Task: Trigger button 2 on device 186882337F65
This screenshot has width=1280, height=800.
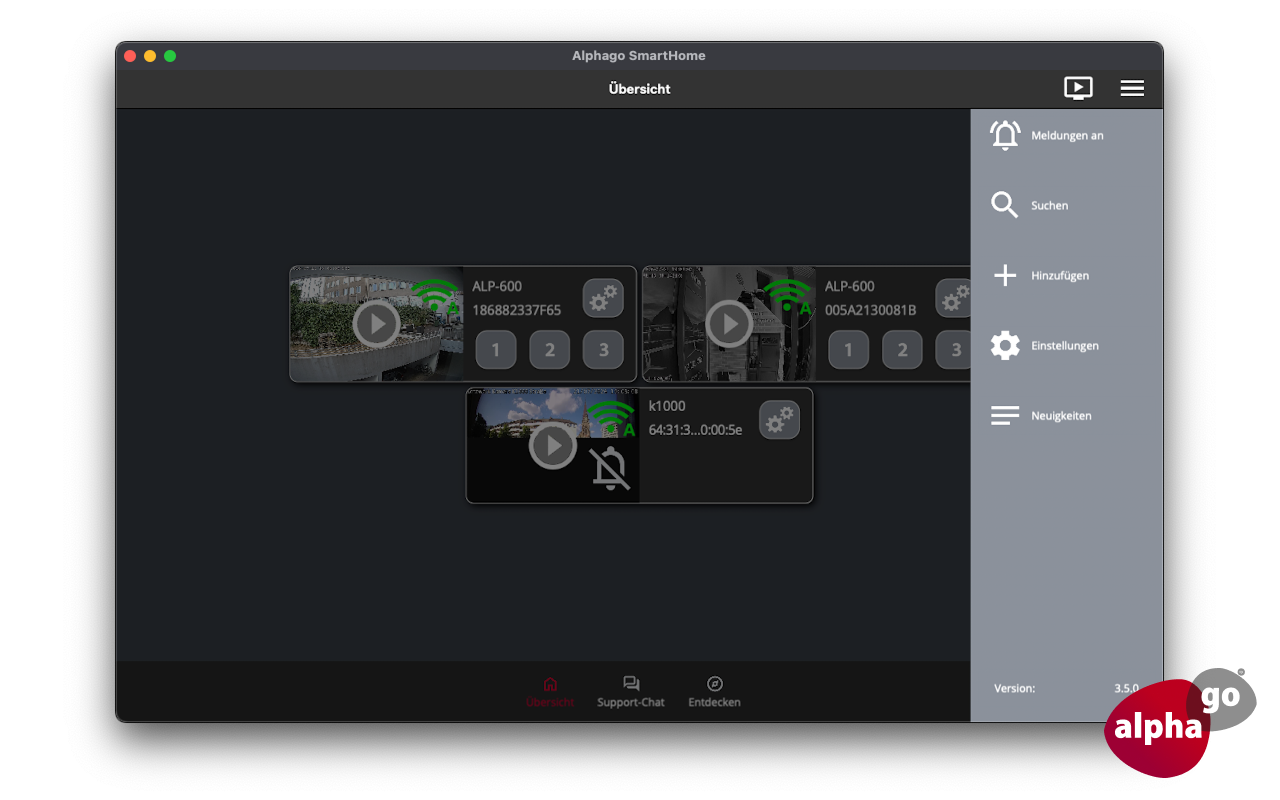Action: point(550,350)
